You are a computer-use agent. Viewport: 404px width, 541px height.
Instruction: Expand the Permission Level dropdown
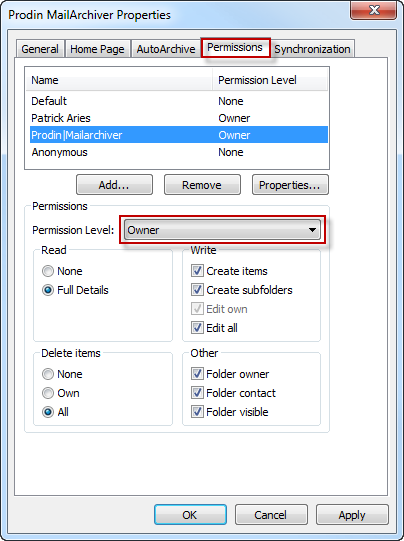[x=222, y=230]
